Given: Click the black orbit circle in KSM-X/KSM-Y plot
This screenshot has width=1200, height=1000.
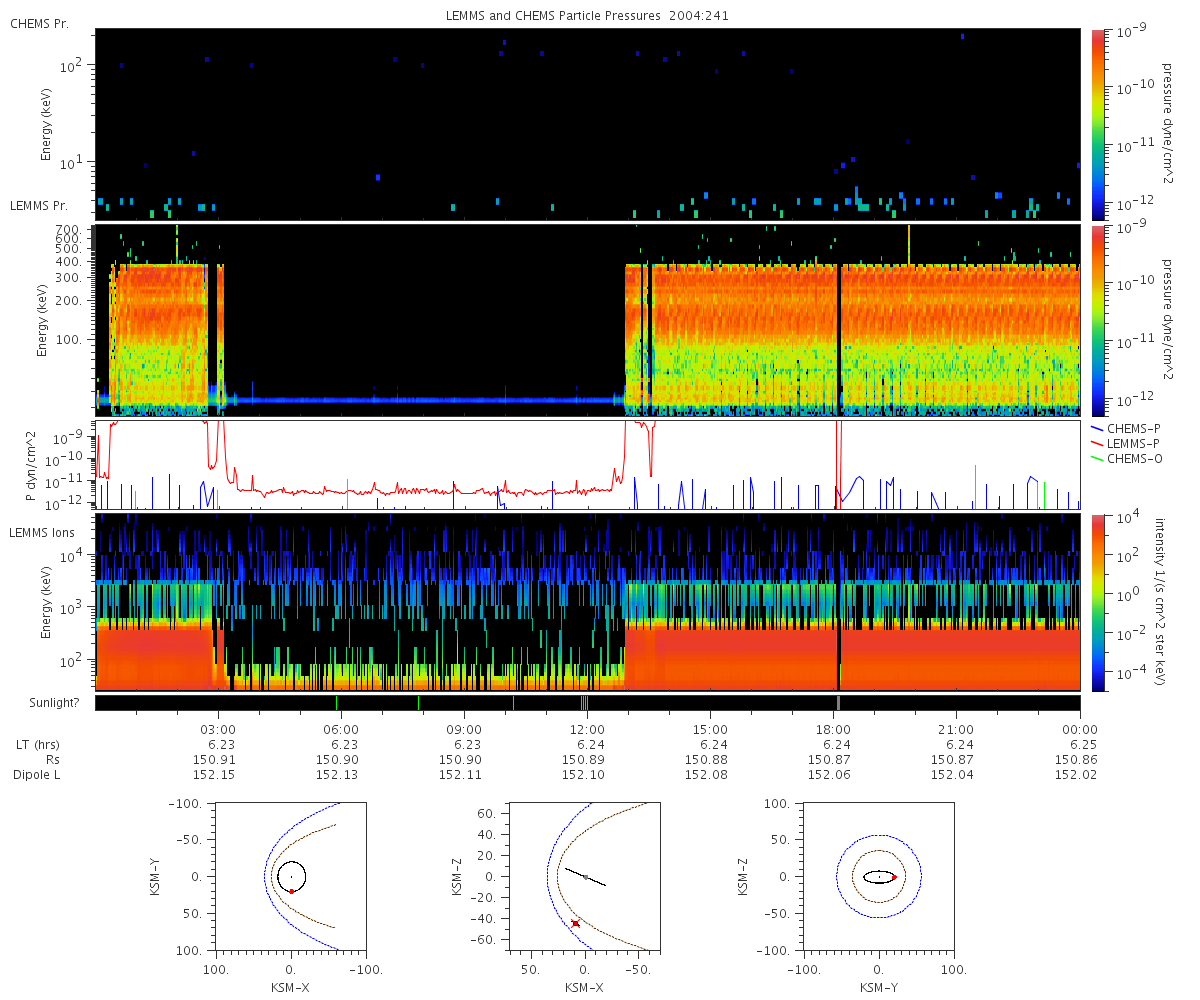Looking at the screenshot, I should [x=291, y=876].
